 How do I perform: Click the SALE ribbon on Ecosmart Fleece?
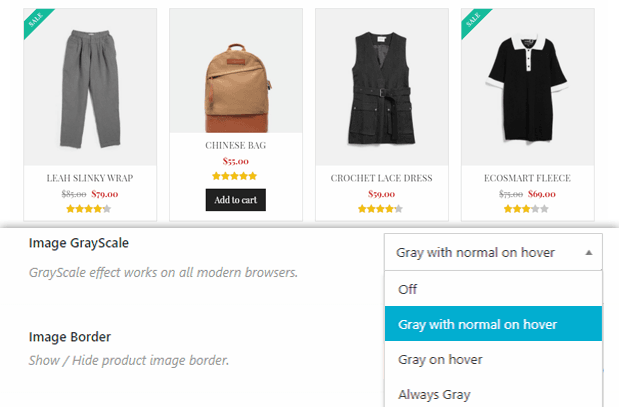474,21
